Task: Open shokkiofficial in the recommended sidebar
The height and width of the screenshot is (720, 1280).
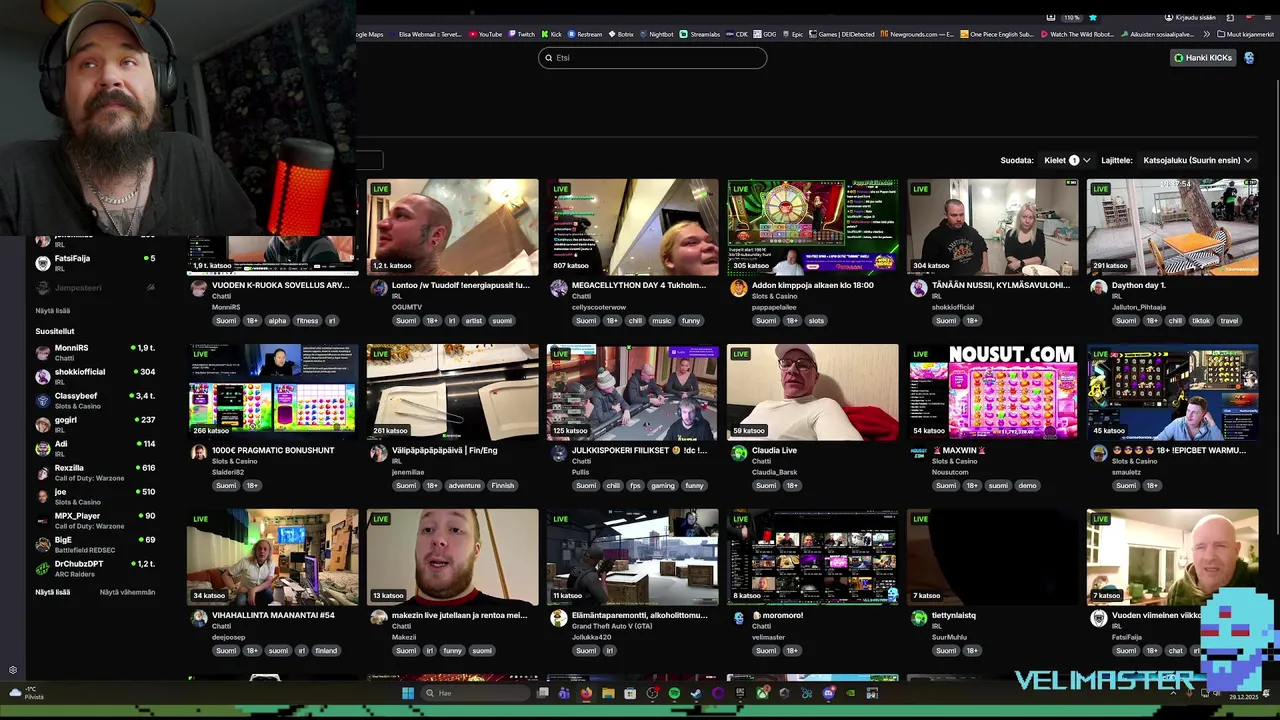Action: pos(95,376)
